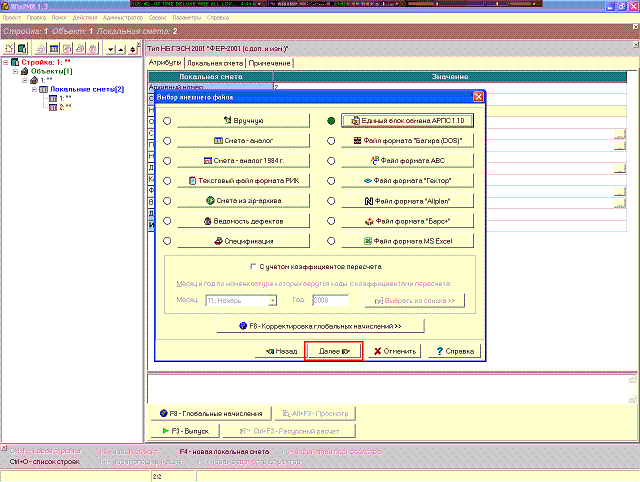
Task: Select radio for Файл формата MS Excel
Action: click(x=331, y=241)
